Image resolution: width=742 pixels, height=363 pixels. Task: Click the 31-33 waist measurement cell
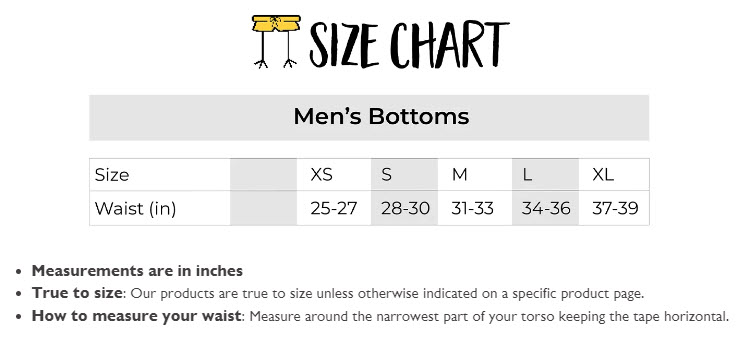[x=475, y=208]
